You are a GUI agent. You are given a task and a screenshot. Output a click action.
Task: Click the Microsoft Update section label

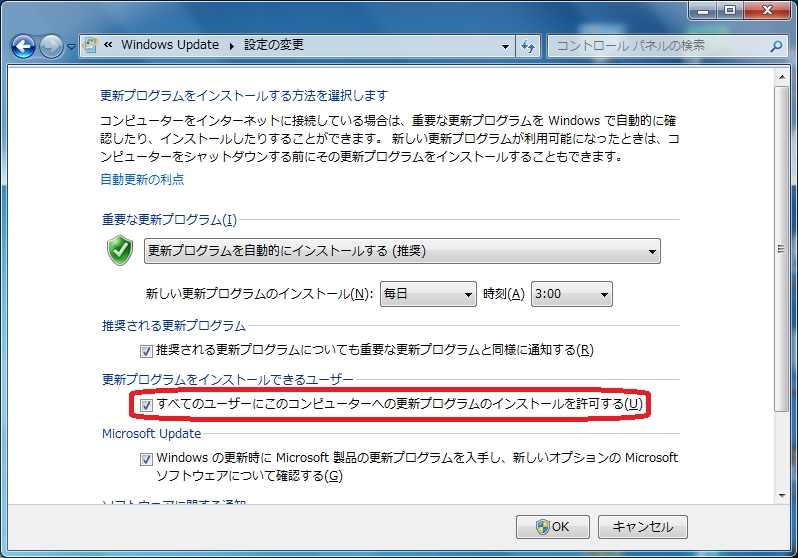(x=152, y=434)
